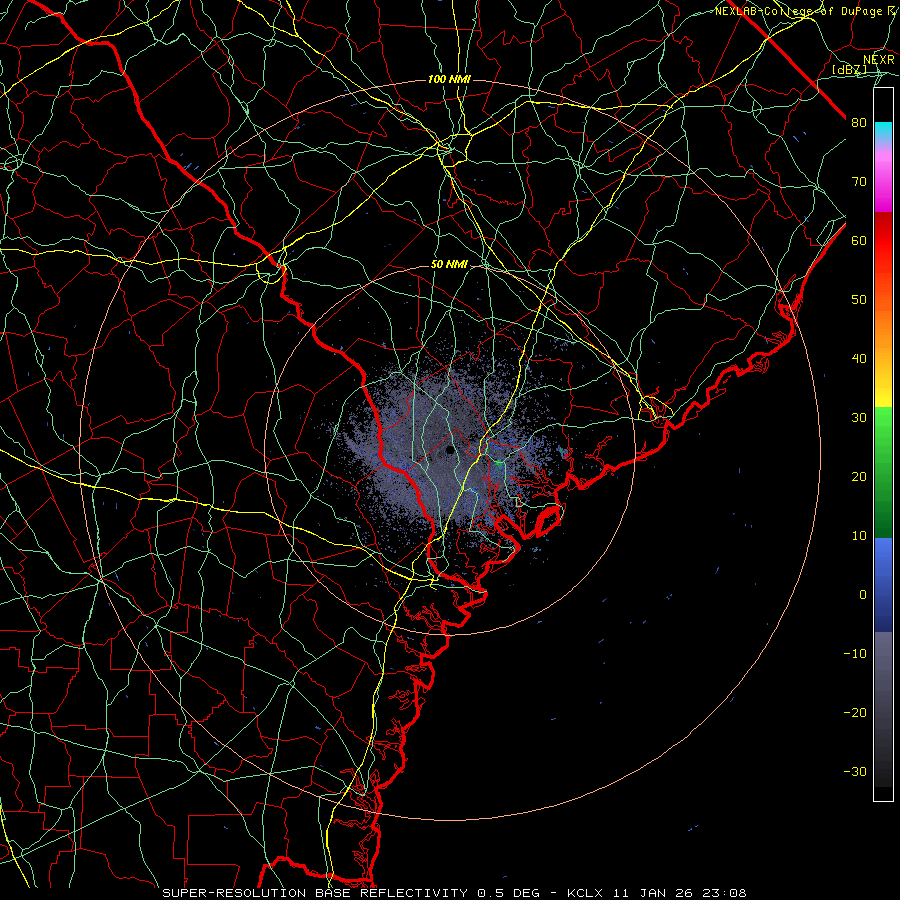Click the NEXR label above the dBZ scale
Viewport: 900px width, 900px height.
(878, 60)
